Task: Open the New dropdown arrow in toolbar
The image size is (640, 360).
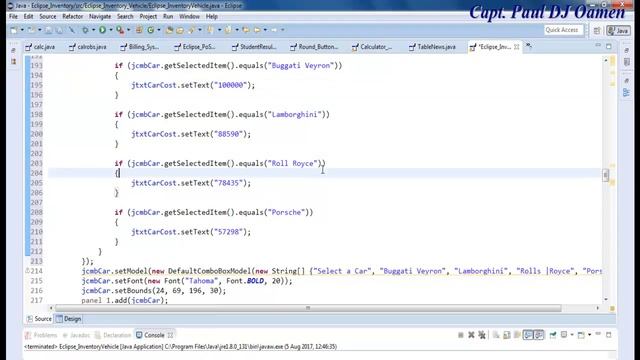Action: click(x=22, y=30)
